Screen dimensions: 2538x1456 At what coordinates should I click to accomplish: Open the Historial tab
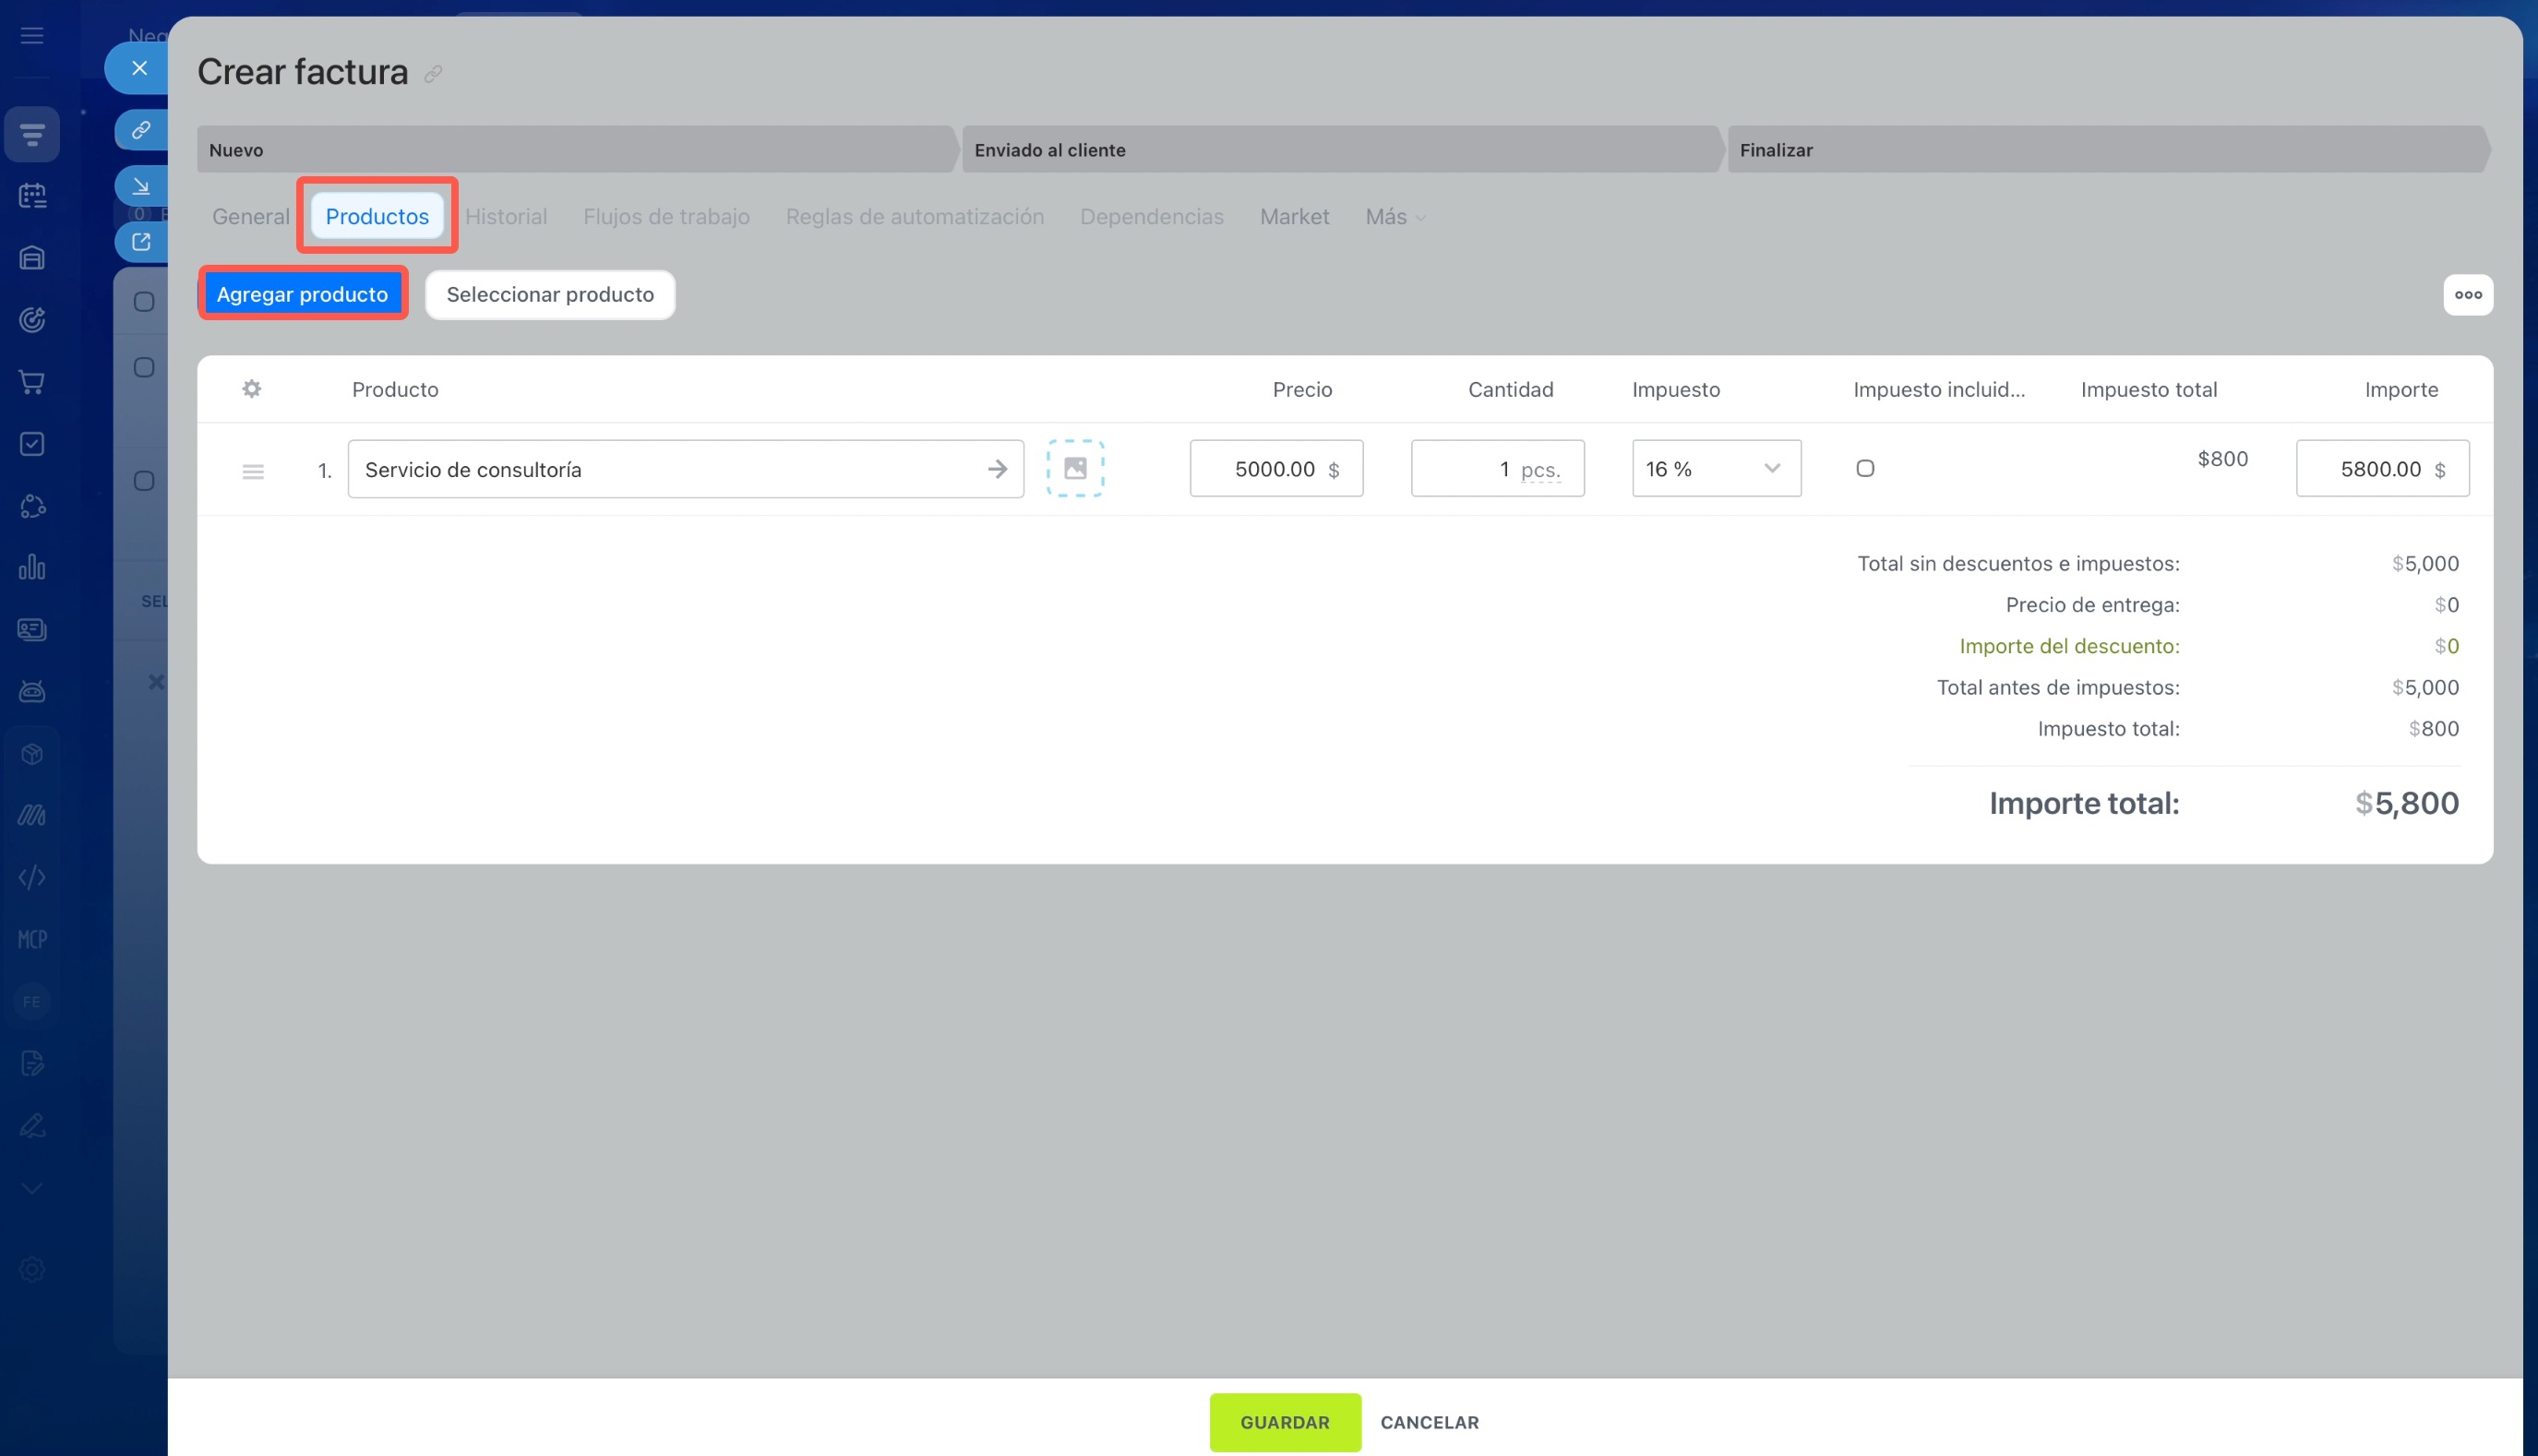point(506,217)
